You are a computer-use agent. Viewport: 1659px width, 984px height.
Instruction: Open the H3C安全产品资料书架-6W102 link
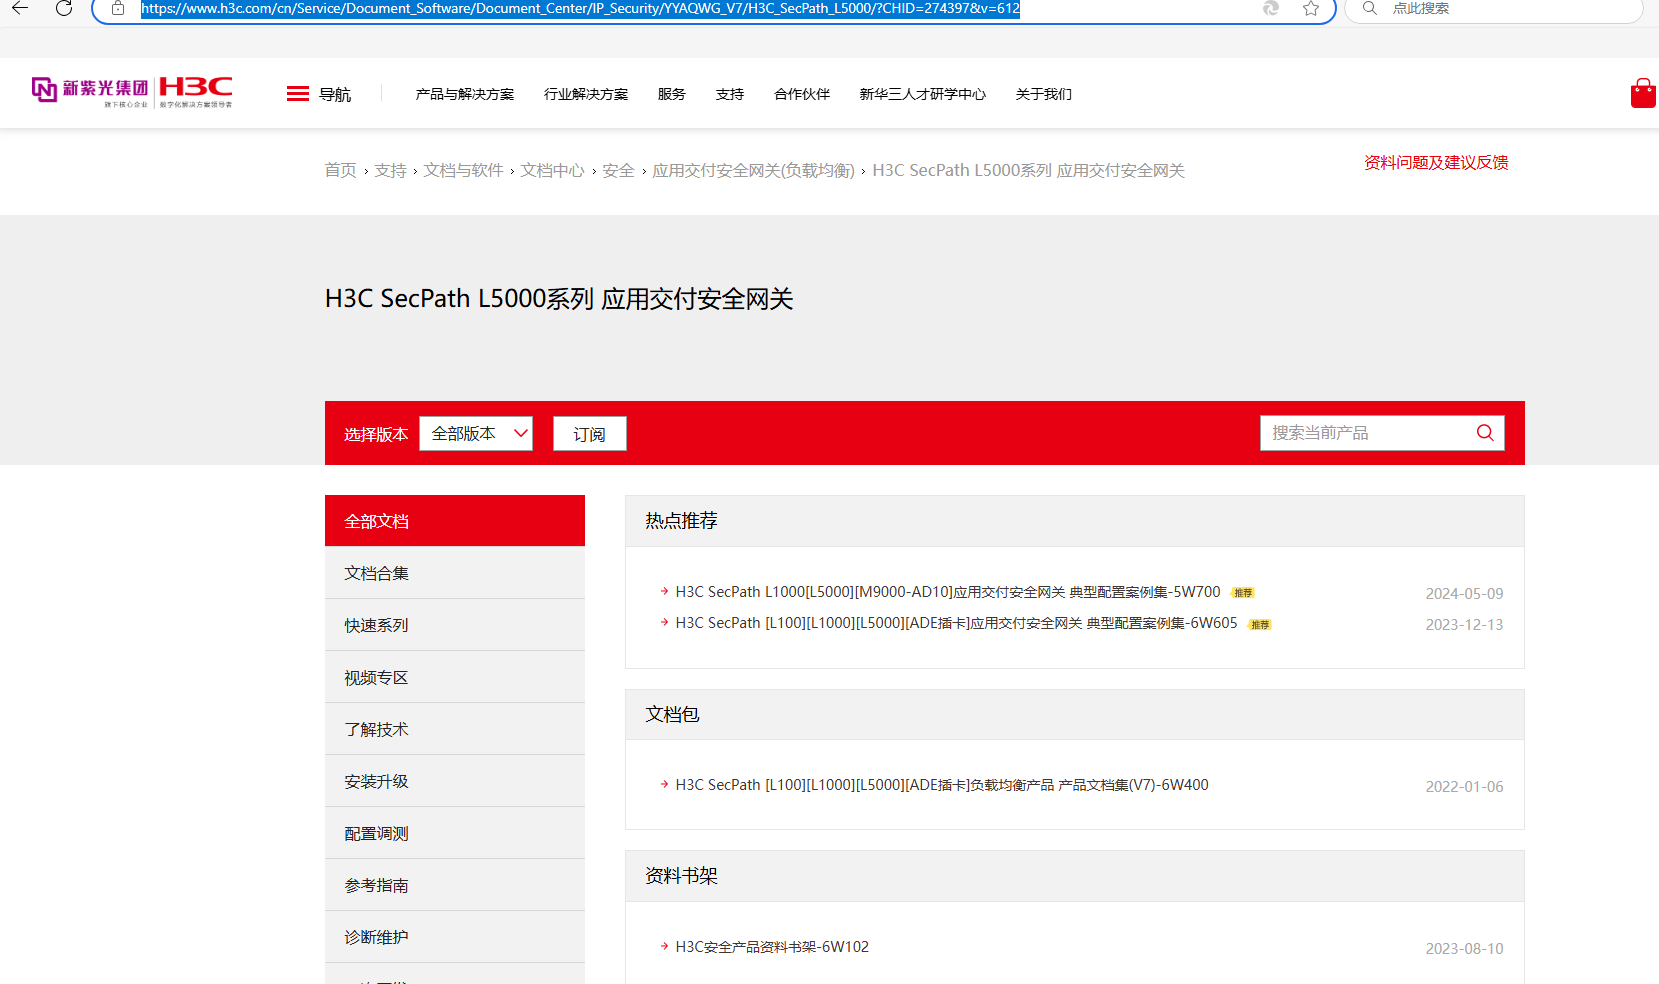[772, 947]
